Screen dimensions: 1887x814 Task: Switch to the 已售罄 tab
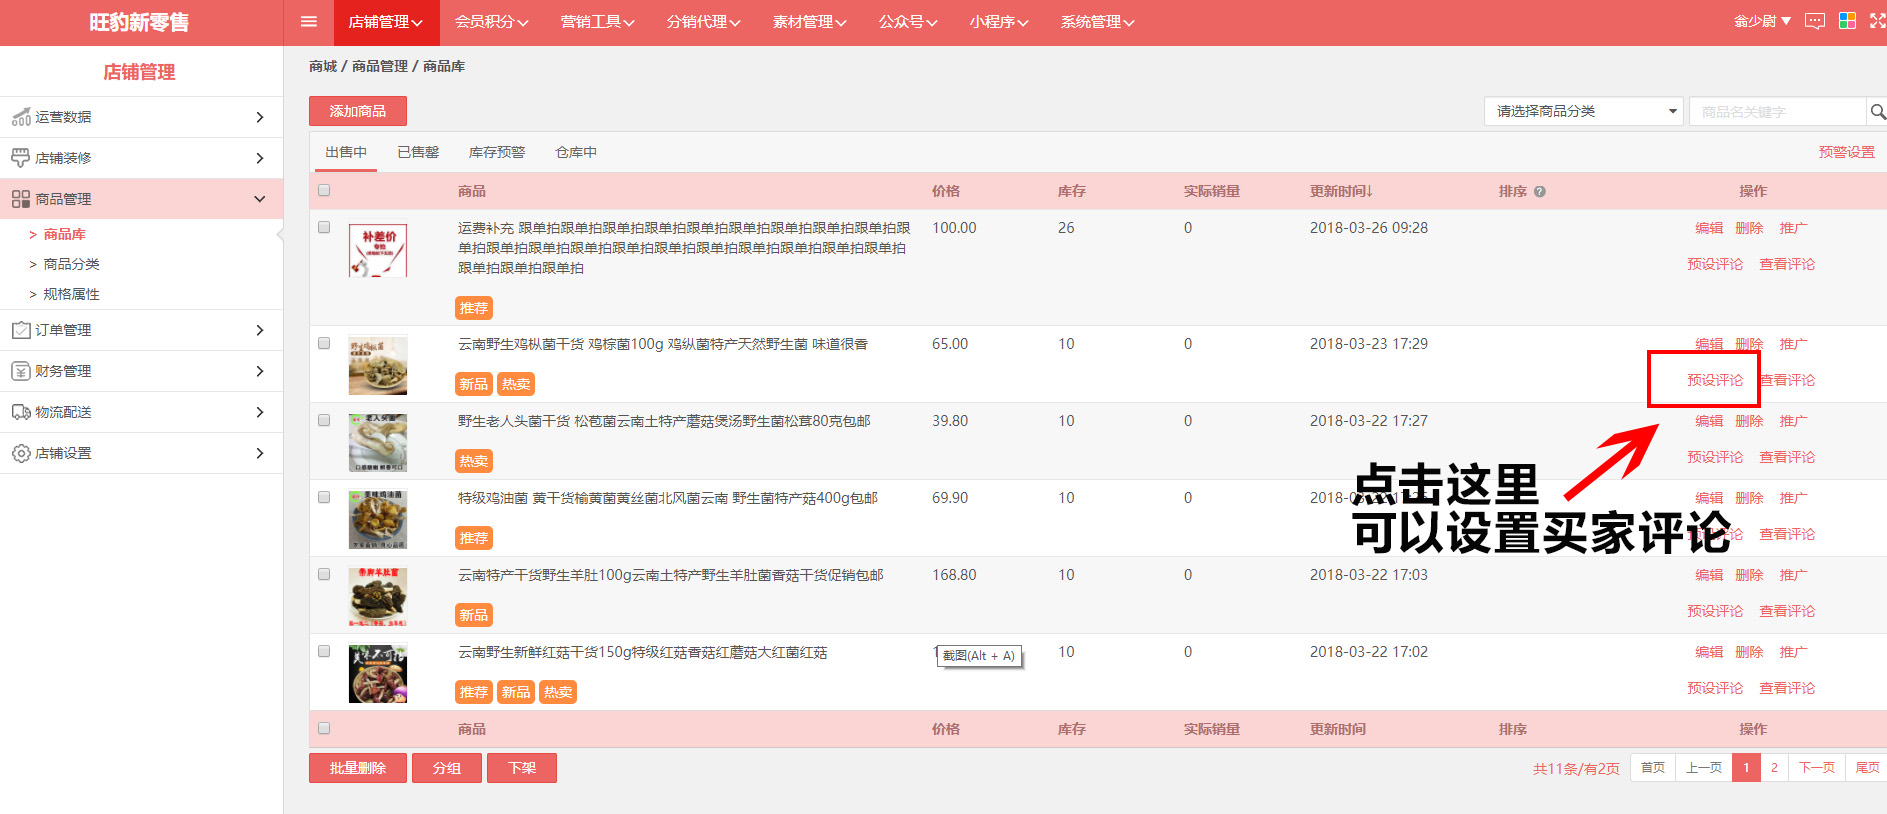[x=418, y=152]
